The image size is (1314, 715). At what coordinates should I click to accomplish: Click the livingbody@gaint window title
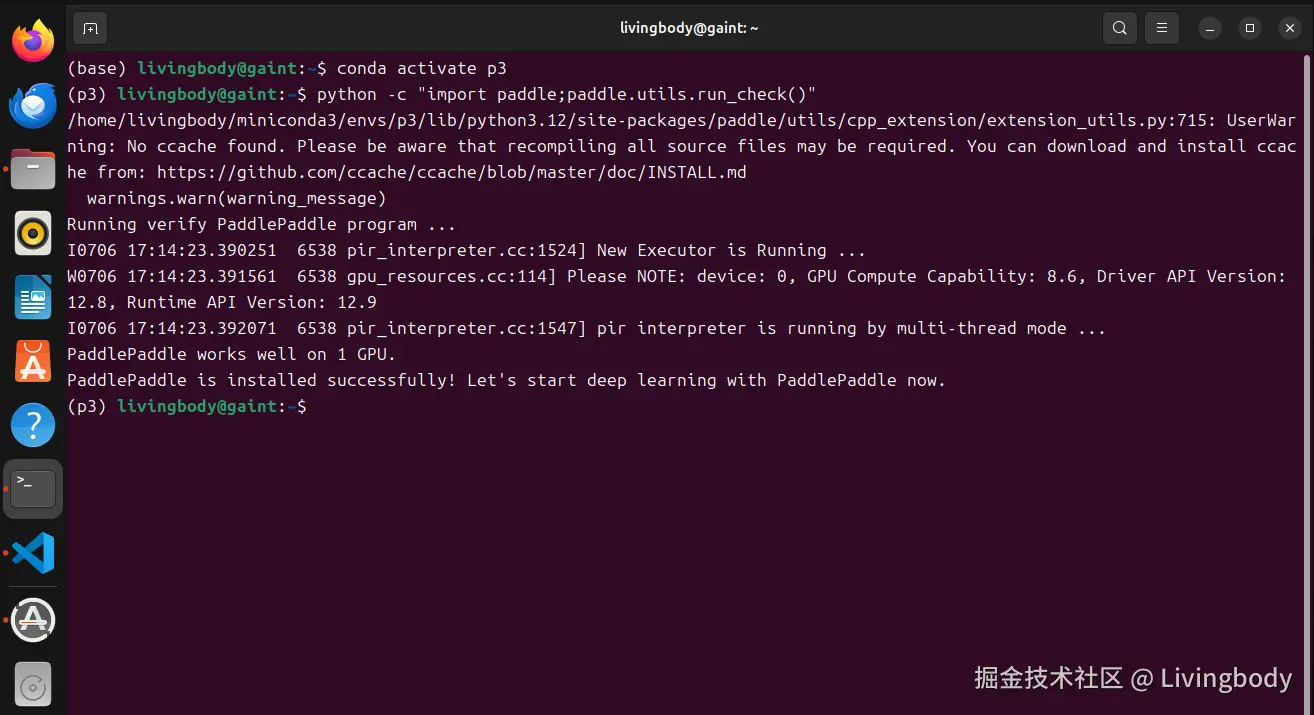click(689, 28)
